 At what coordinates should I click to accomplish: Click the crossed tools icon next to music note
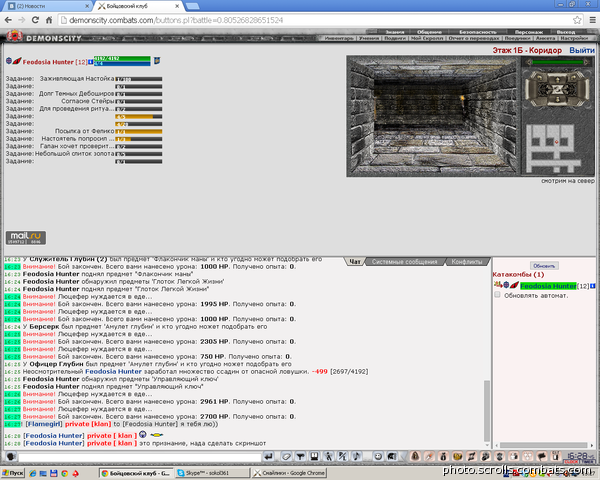coord(342,456)
